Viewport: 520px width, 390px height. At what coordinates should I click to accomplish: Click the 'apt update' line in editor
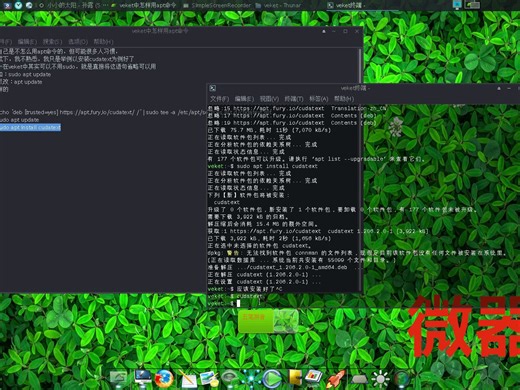coord(28,82)
